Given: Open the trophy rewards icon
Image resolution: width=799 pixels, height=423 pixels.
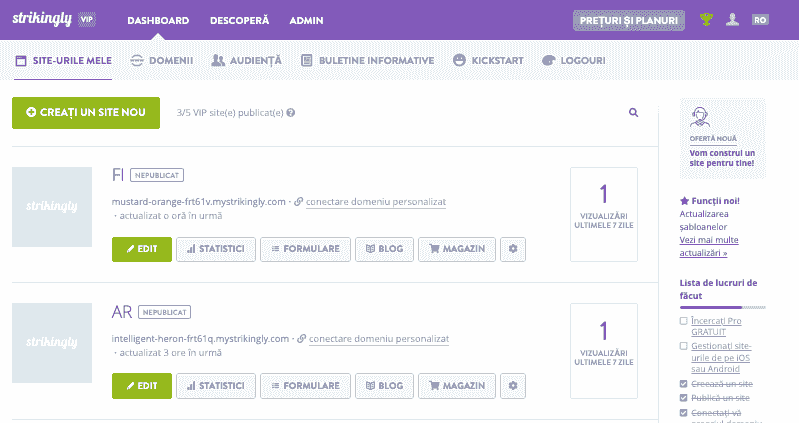Looking at the screenshot, I should (x=706, y=20).
